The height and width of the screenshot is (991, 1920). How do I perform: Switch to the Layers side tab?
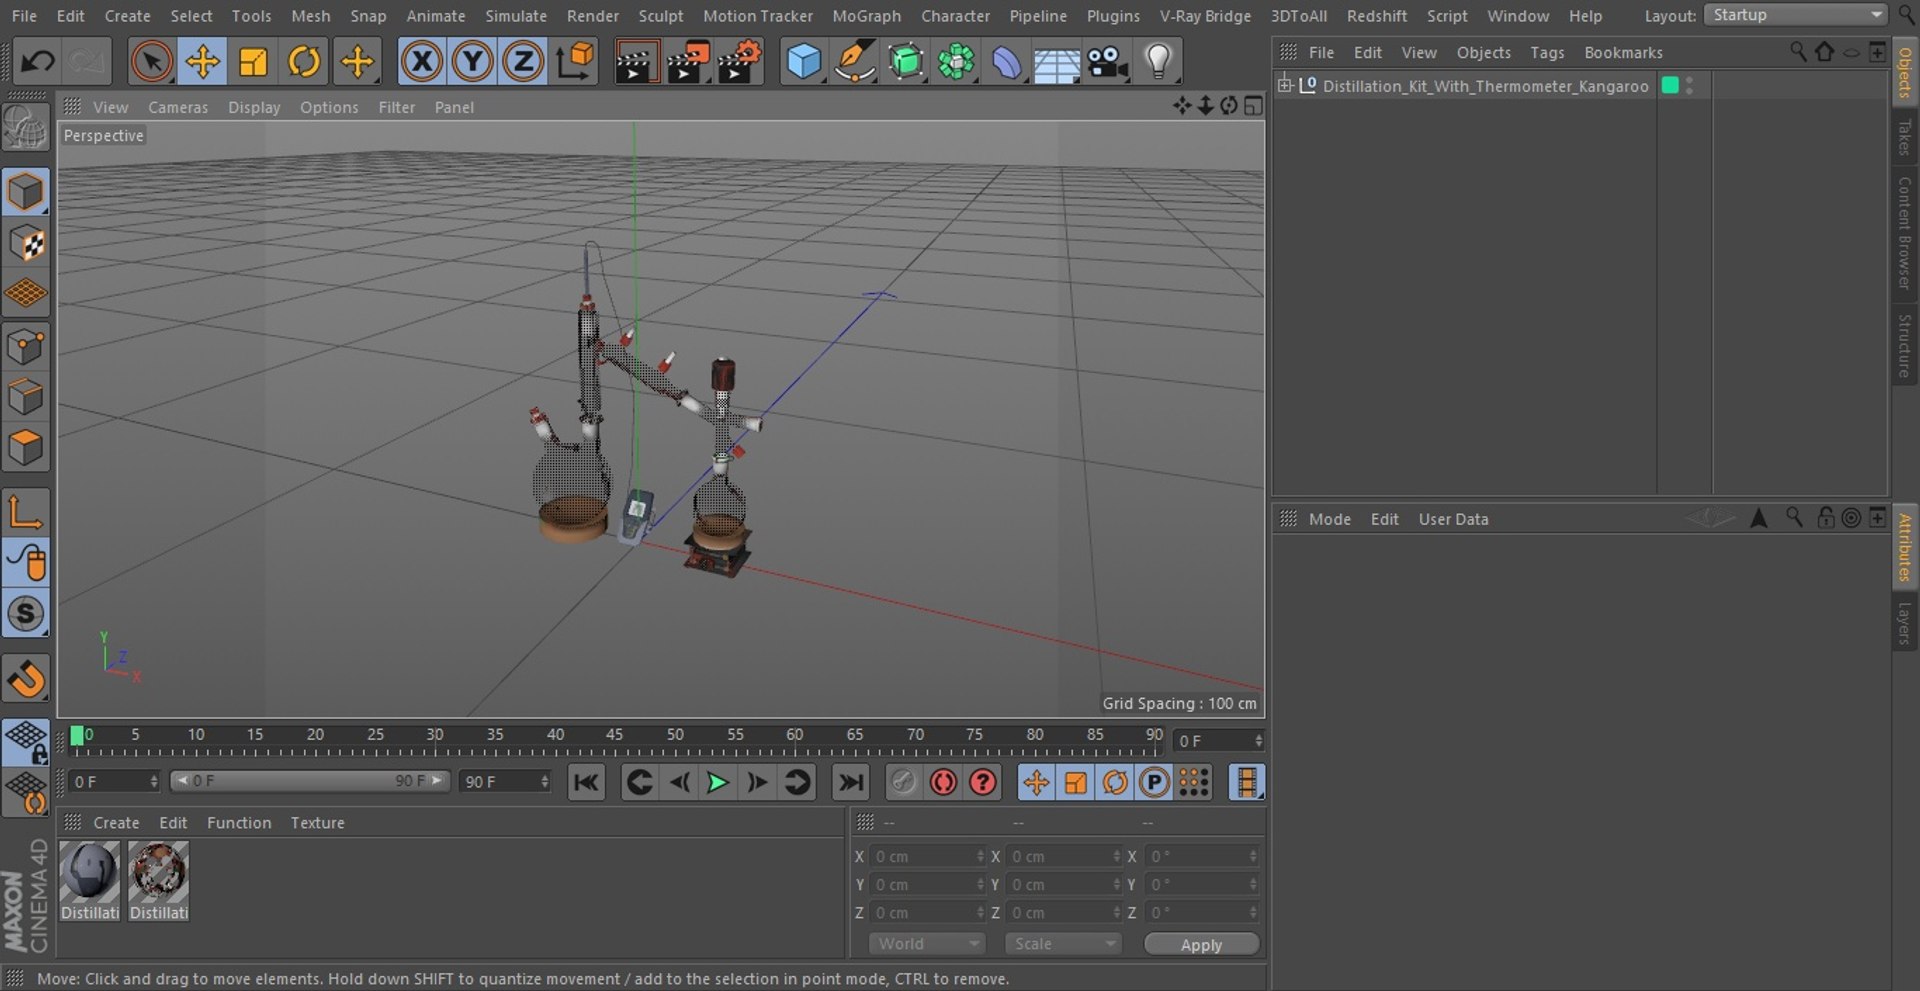[1904, 622]
